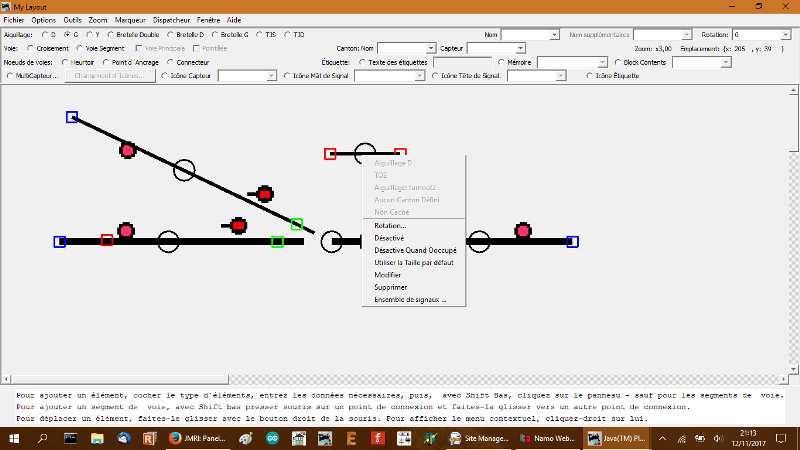Click the green connection square on the diagonal track
800x450 pixels.
(297, 224)
